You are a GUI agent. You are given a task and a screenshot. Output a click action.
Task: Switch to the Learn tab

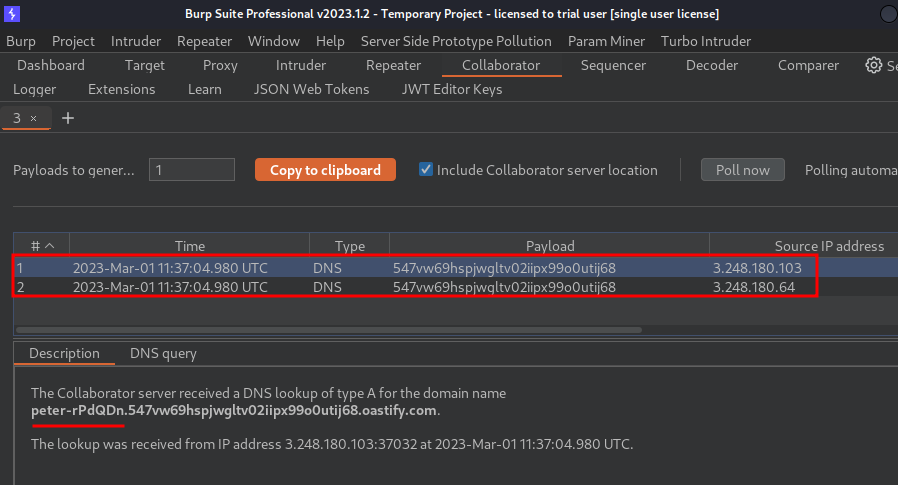click(204, 89)
